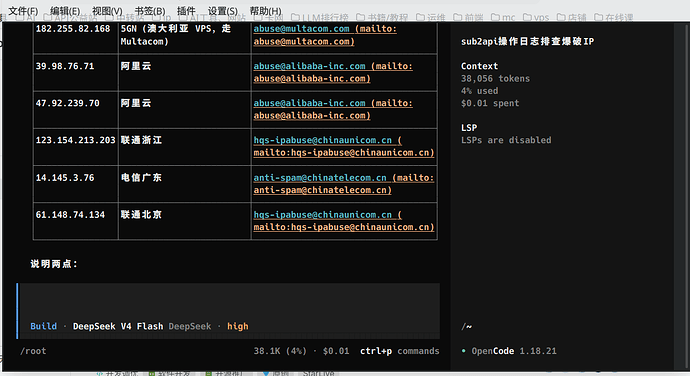Click the LSPs are disabled message

coord(506,140)
